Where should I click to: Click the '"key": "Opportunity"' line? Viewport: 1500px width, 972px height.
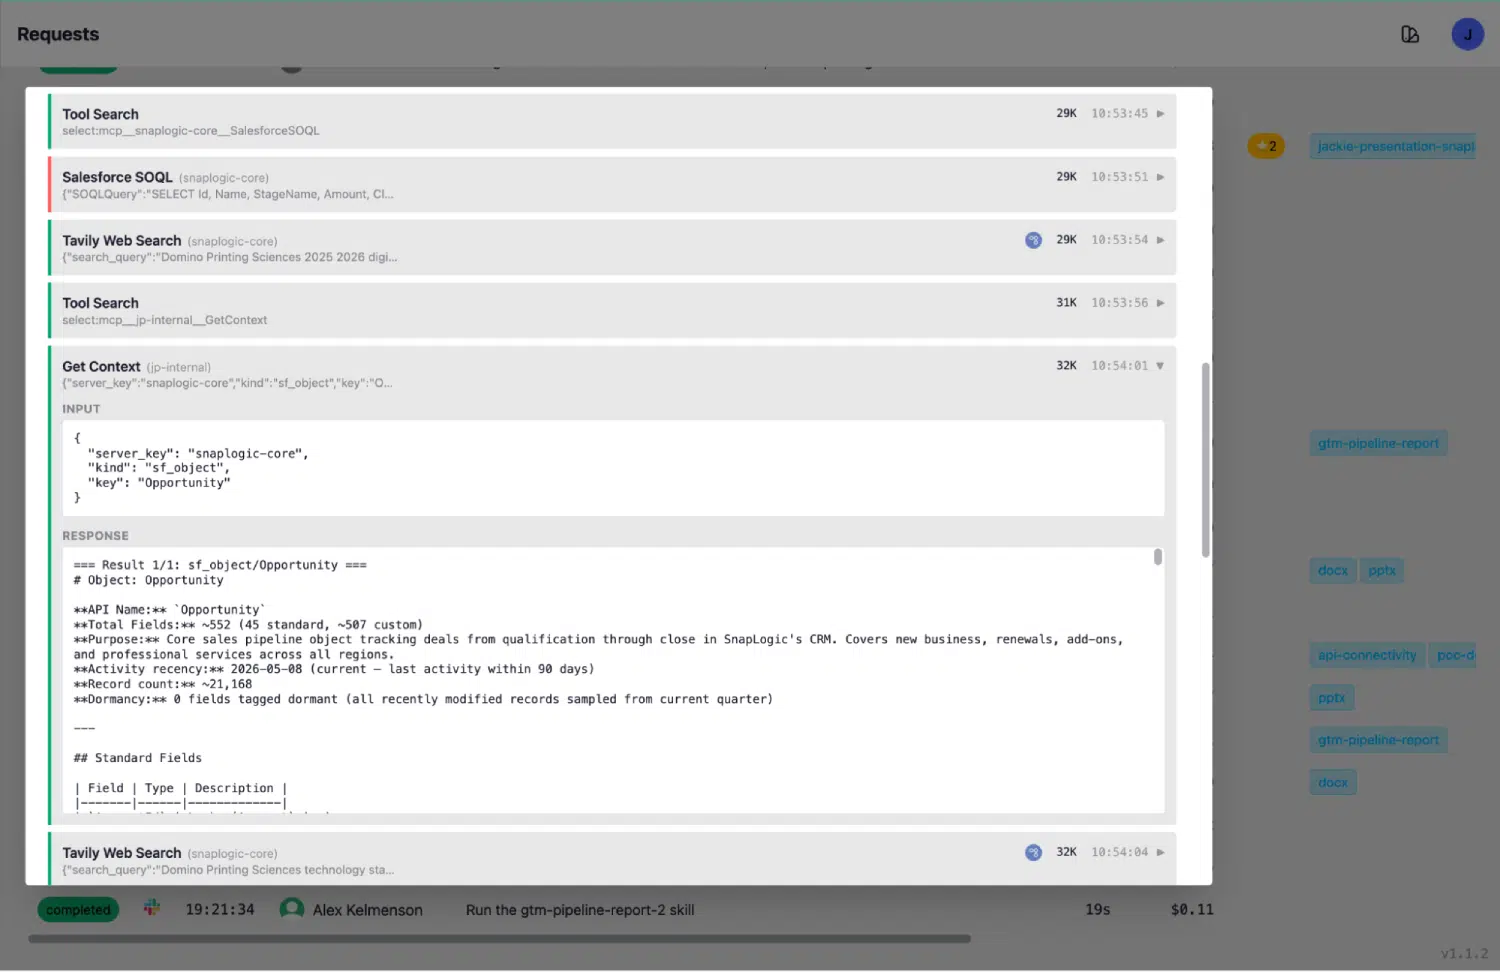click(x=159, y=483)
